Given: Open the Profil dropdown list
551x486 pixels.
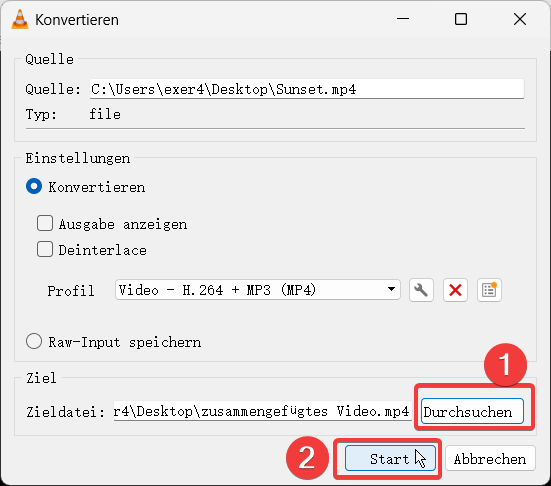Looking at the screenshot, I should point(258,290).
